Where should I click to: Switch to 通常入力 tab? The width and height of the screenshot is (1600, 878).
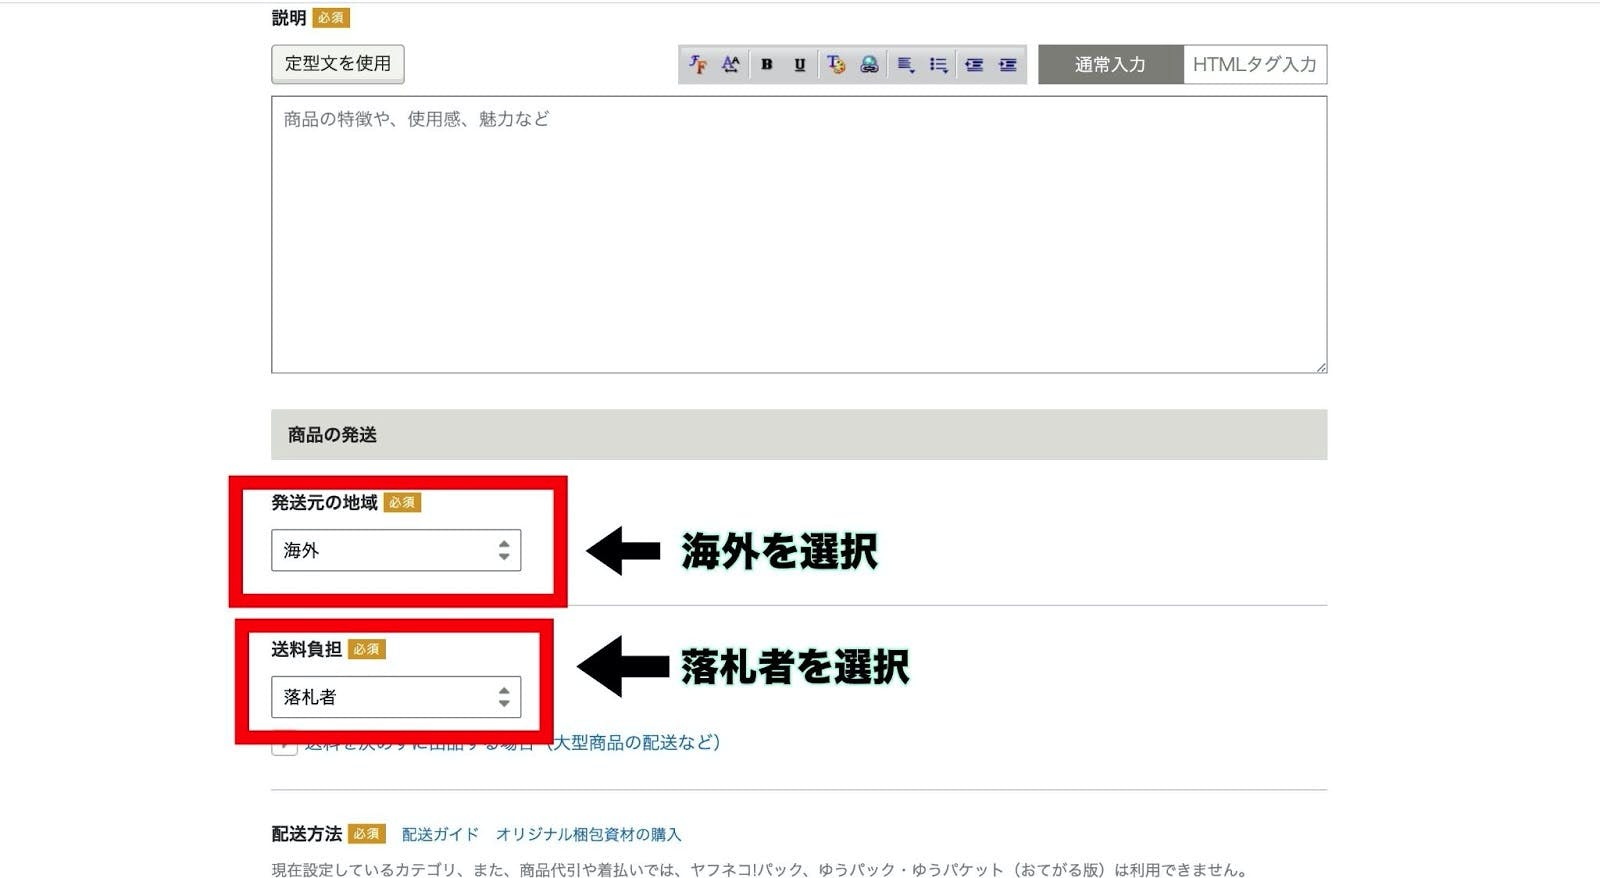coord(1110,65)
